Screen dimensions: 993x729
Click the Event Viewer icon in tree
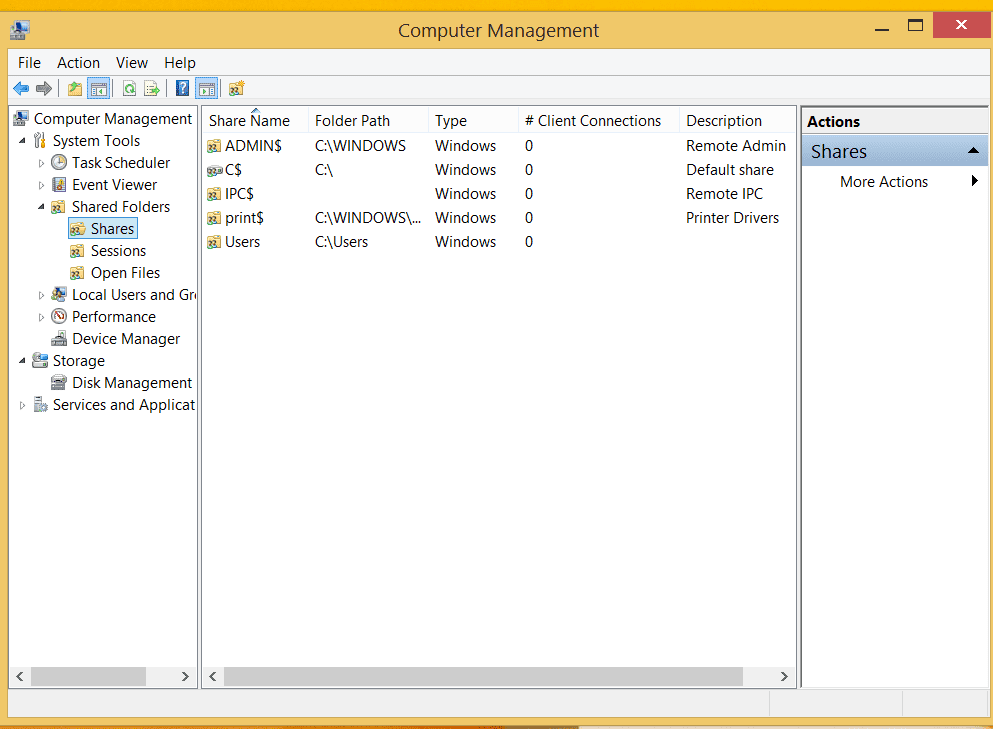(59, 185)
